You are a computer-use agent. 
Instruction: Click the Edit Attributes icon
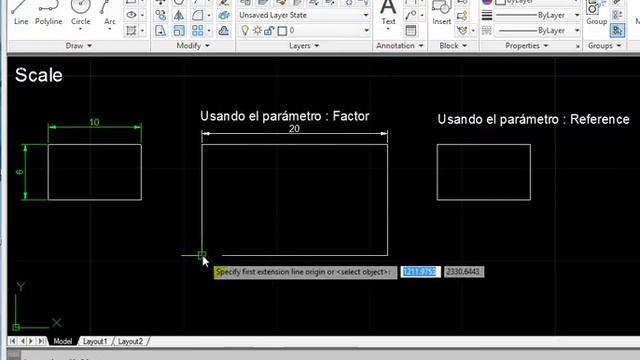coord(462,31)
